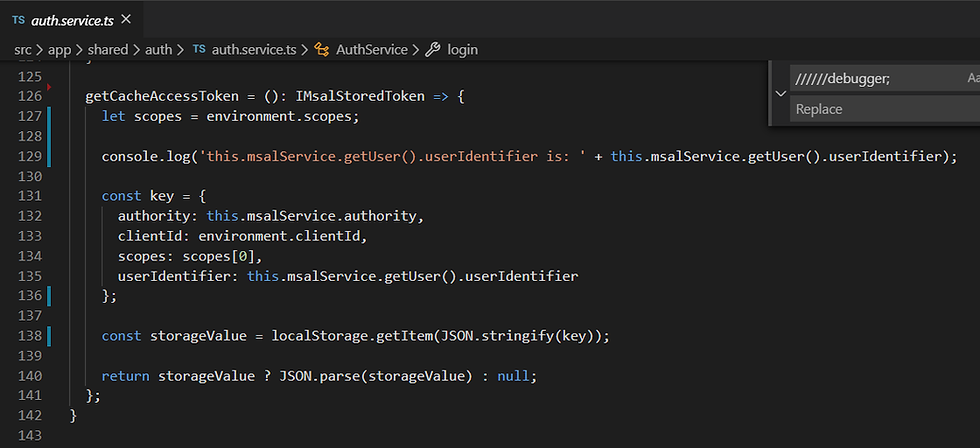
Task: Toggle Match Case in Find widget
Action: tap(973, 79)
